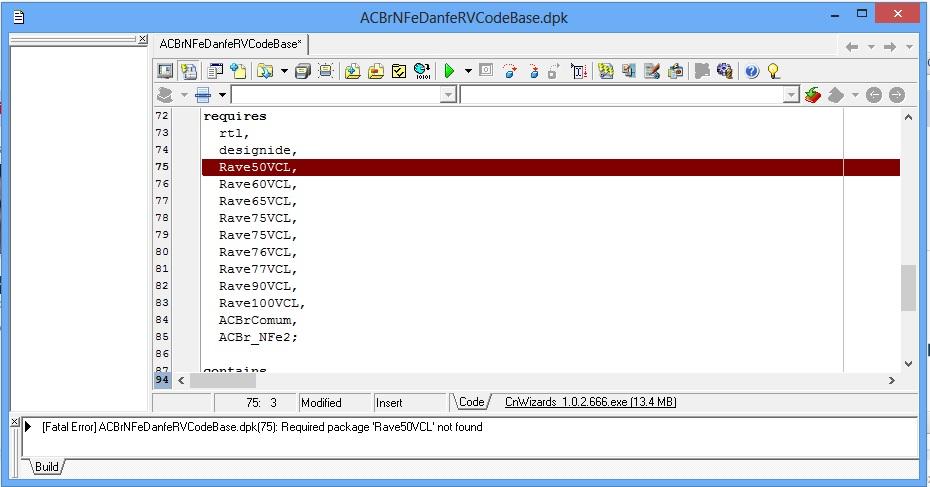Image resolution: width=930 pixels, height=487 pixels.
Task: Open the dropdown beside the back arrow
Action: [871, 47]
